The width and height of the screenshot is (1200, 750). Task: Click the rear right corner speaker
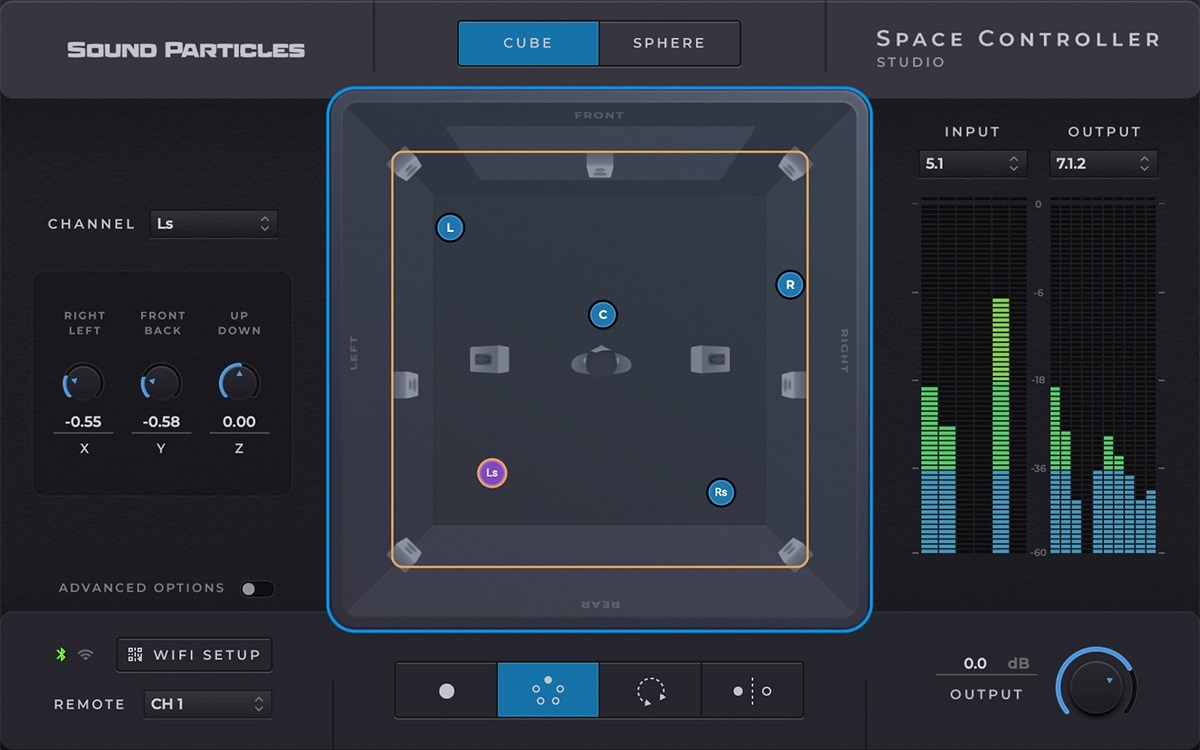(793, 552)
